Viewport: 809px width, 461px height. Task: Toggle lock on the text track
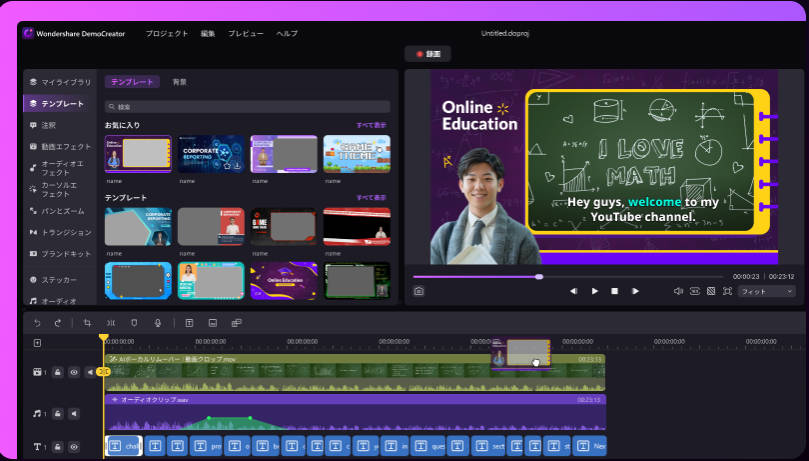pos(58,447)
